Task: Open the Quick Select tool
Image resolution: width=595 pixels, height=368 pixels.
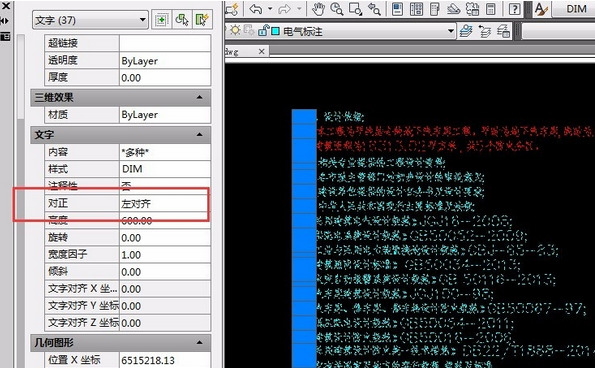Action: (202, 20)
